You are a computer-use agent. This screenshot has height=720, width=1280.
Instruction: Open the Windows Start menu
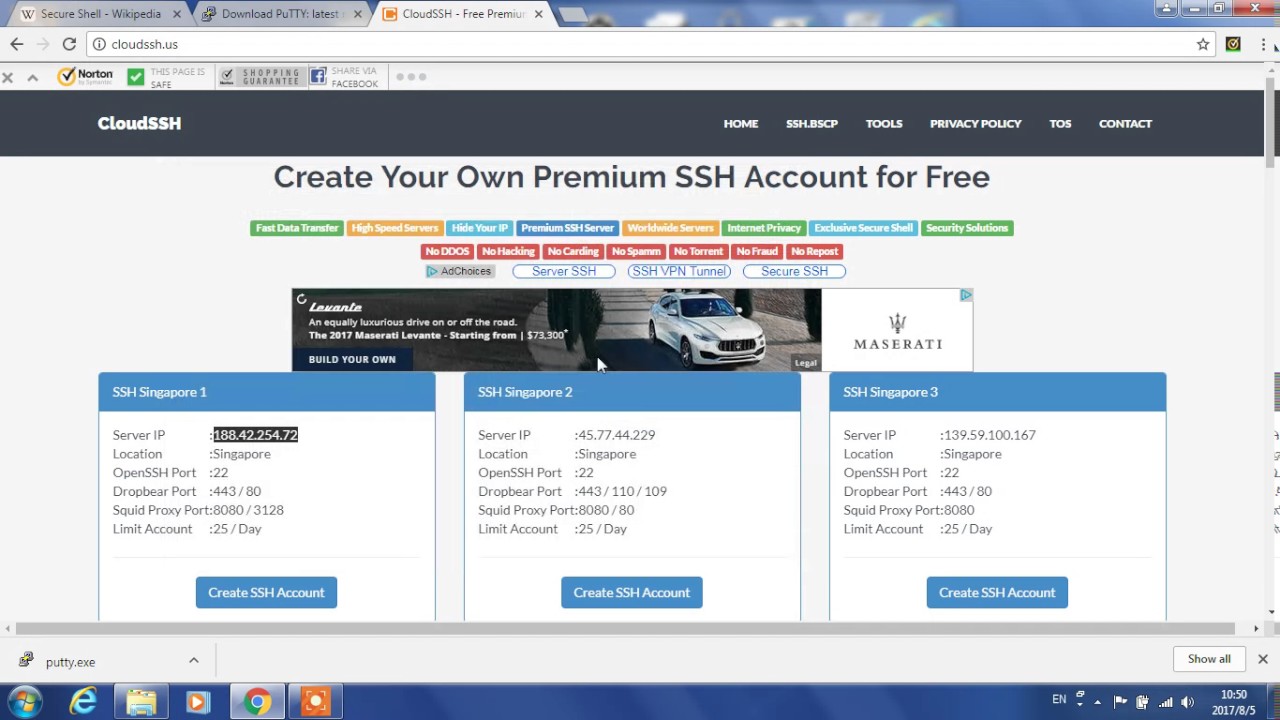pos(25,701)
